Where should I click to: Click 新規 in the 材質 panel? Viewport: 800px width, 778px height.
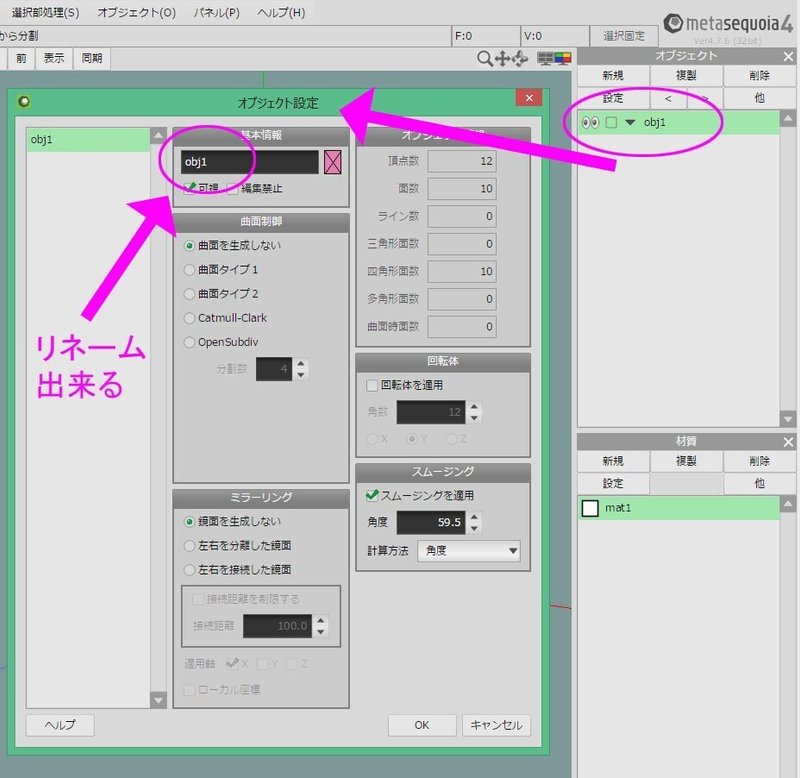[613, 461]
